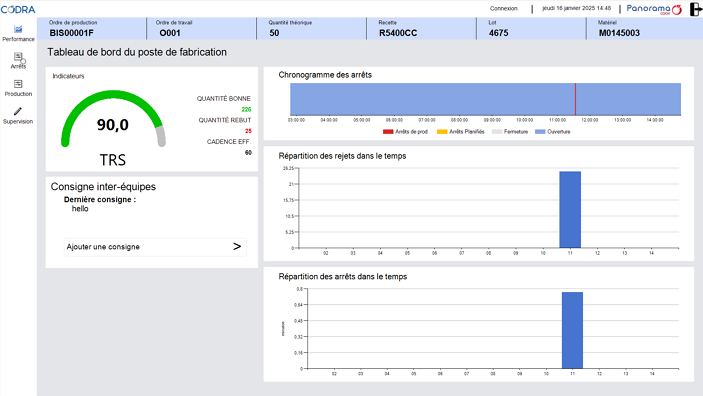703x396 pixels.
Task: Open the Supervision pencil icon
Action: [18, 111]
